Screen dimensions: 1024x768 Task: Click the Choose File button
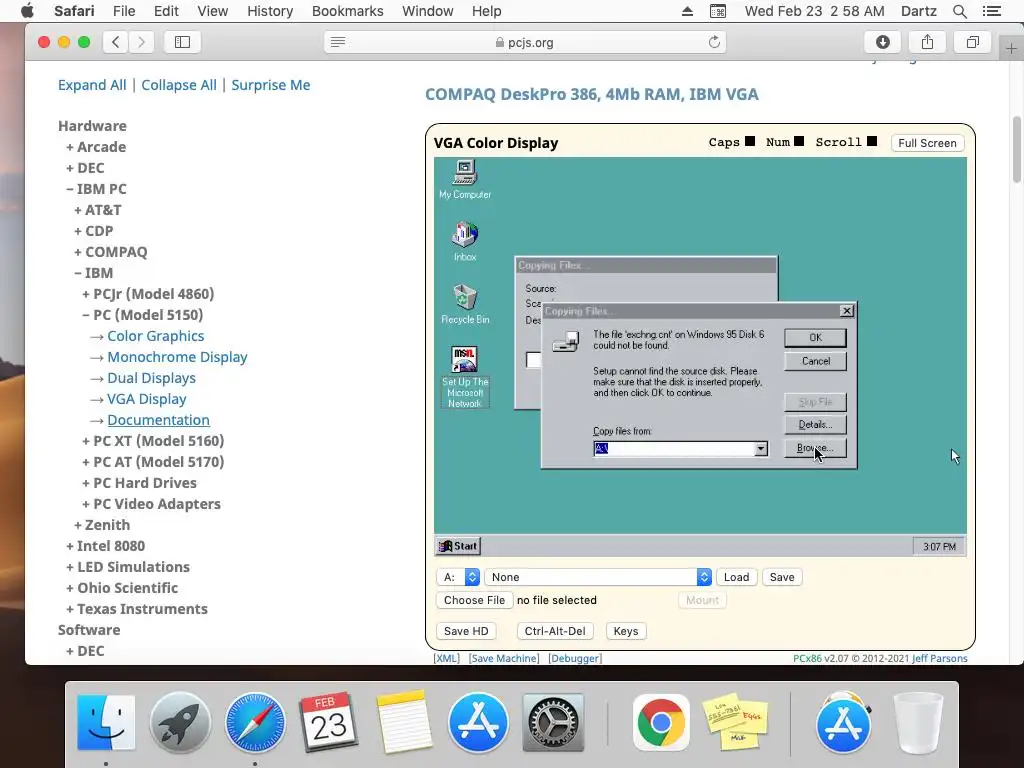tap(474, 600)
